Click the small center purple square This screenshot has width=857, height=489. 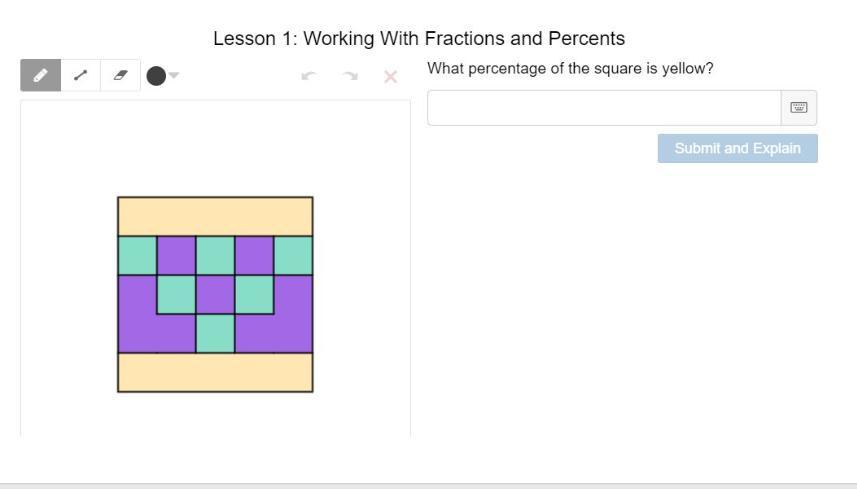(215, 295)
